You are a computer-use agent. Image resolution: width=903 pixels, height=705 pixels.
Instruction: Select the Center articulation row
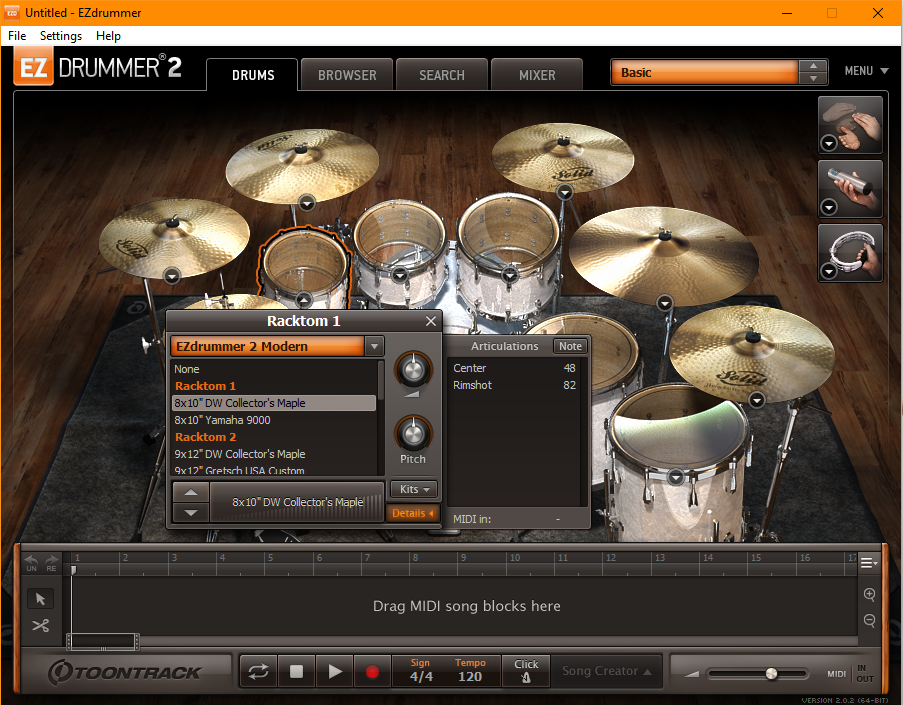click(514, 368)
